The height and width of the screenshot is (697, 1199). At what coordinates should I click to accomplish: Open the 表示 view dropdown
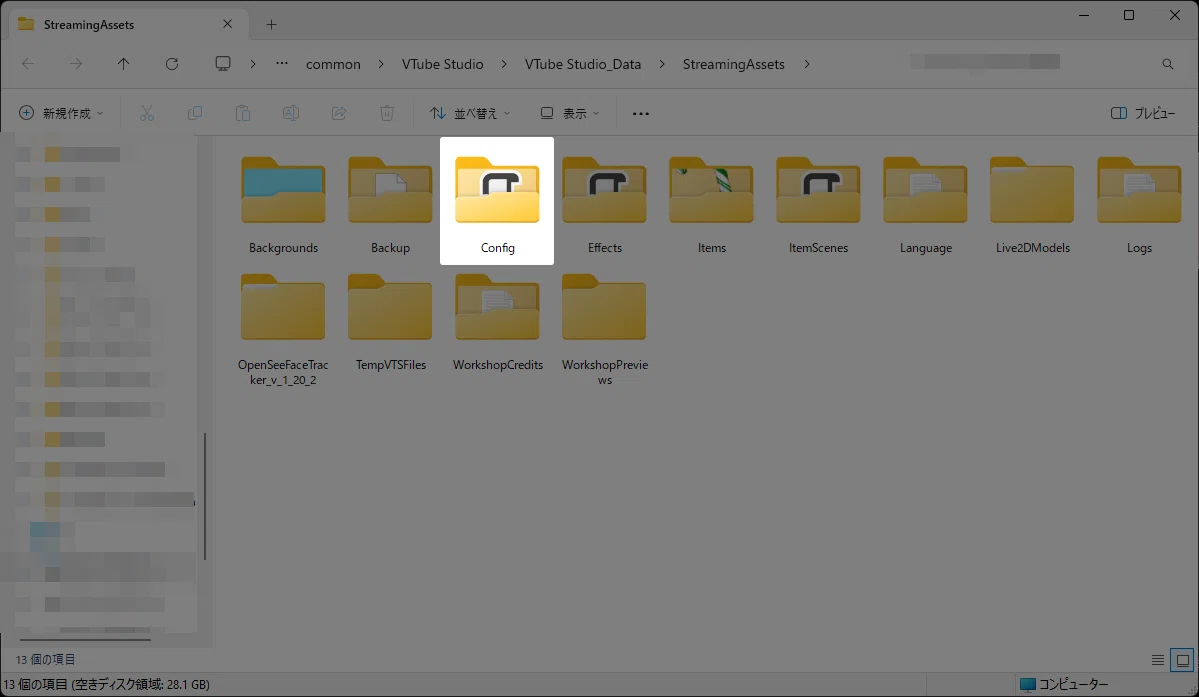click(570, 113)
